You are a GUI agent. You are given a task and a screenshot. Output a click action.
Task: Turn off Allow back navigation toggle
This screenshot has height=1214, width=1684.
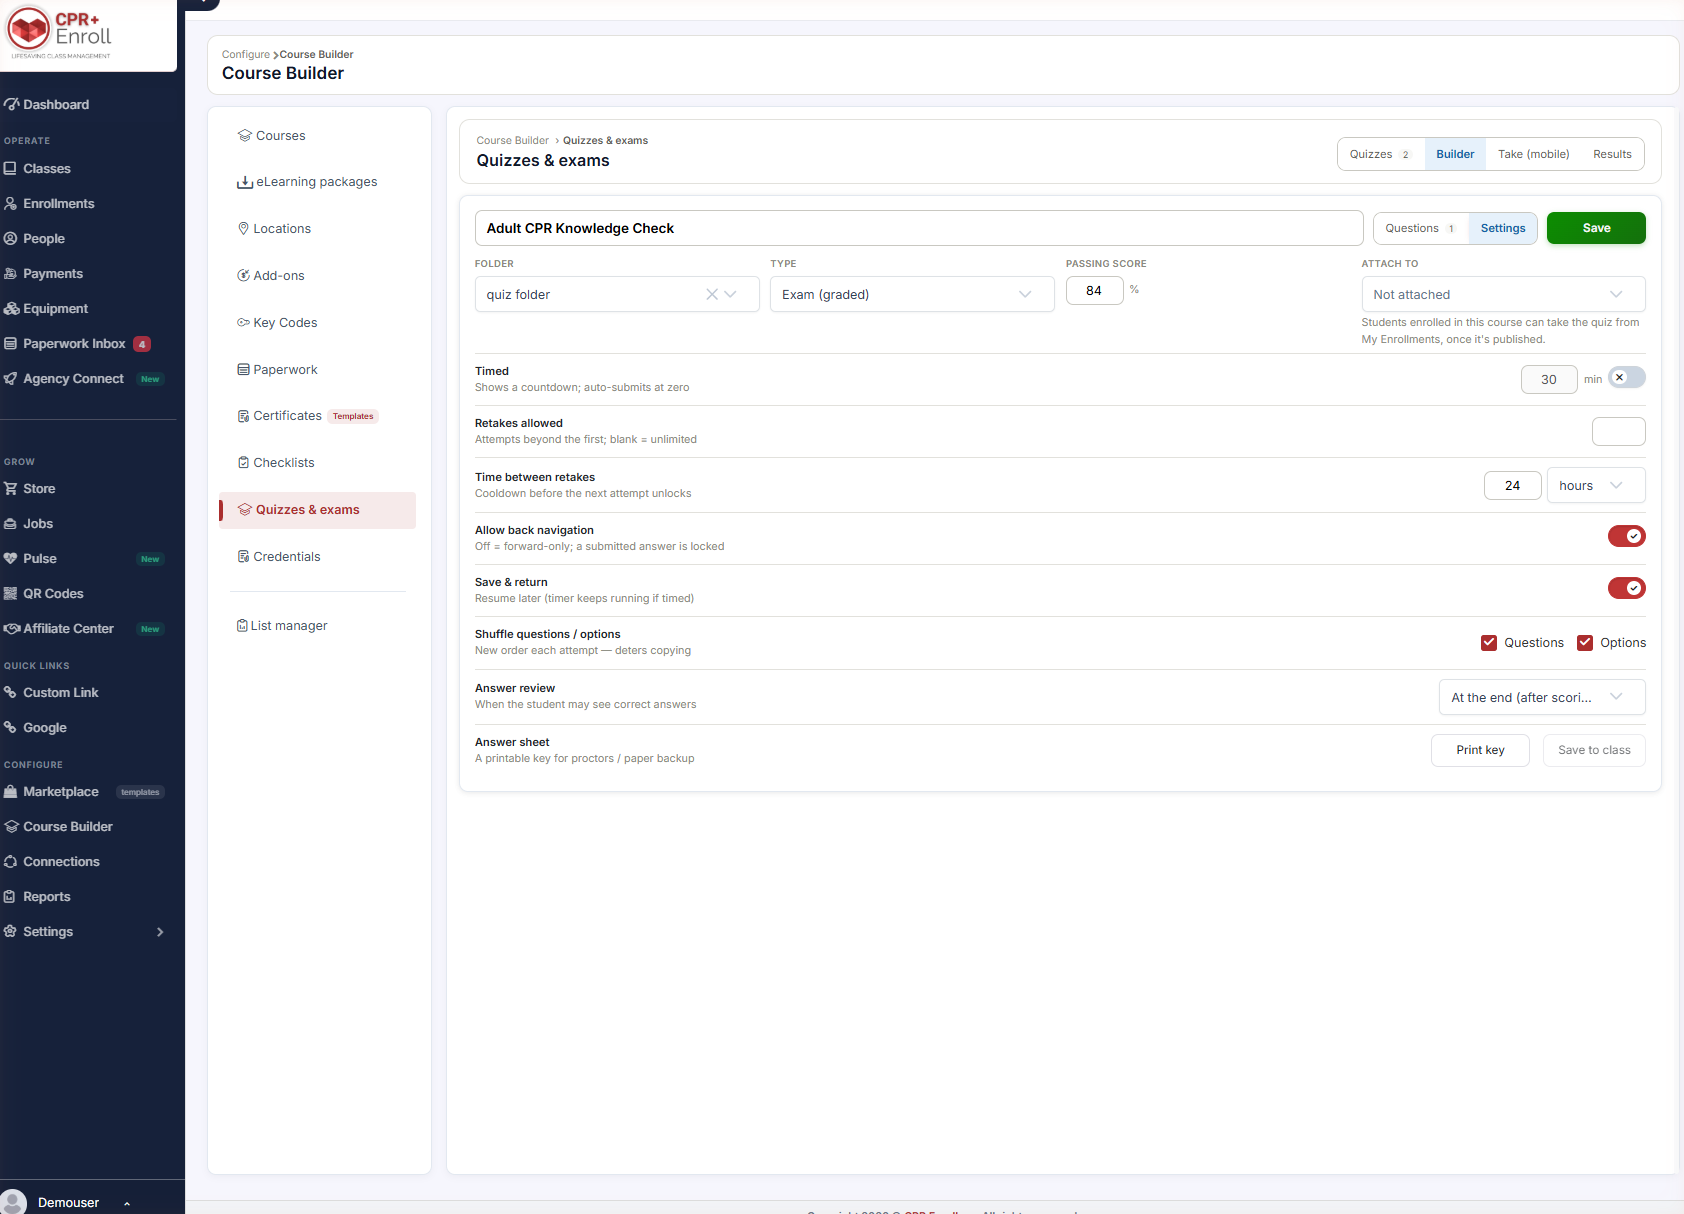(1626, 536)
